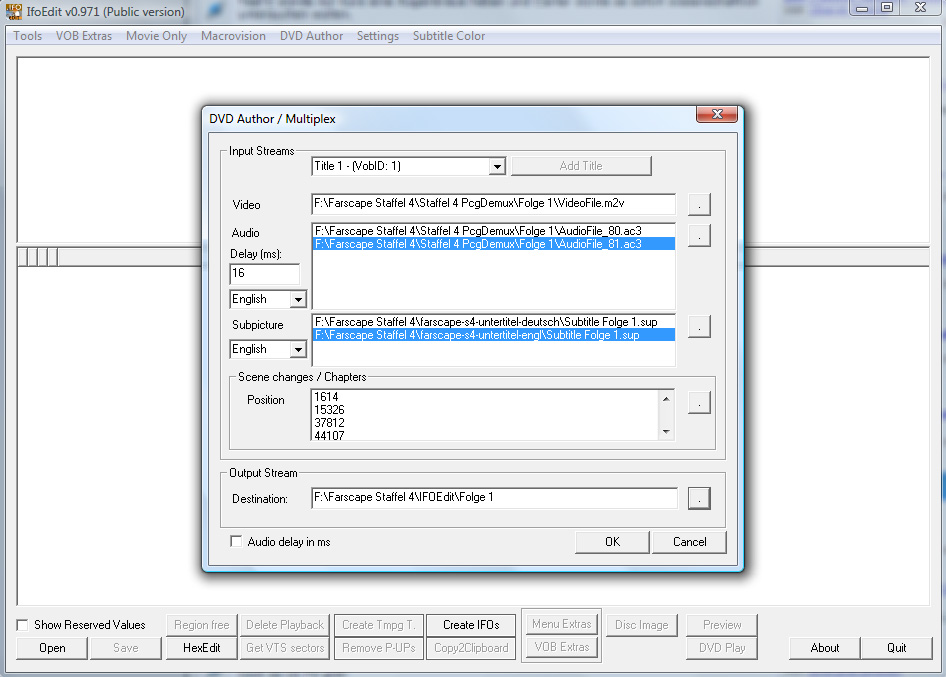Click the Cancel button in the dialog
Screen dimensions: 946x677
tap(689, 542)
